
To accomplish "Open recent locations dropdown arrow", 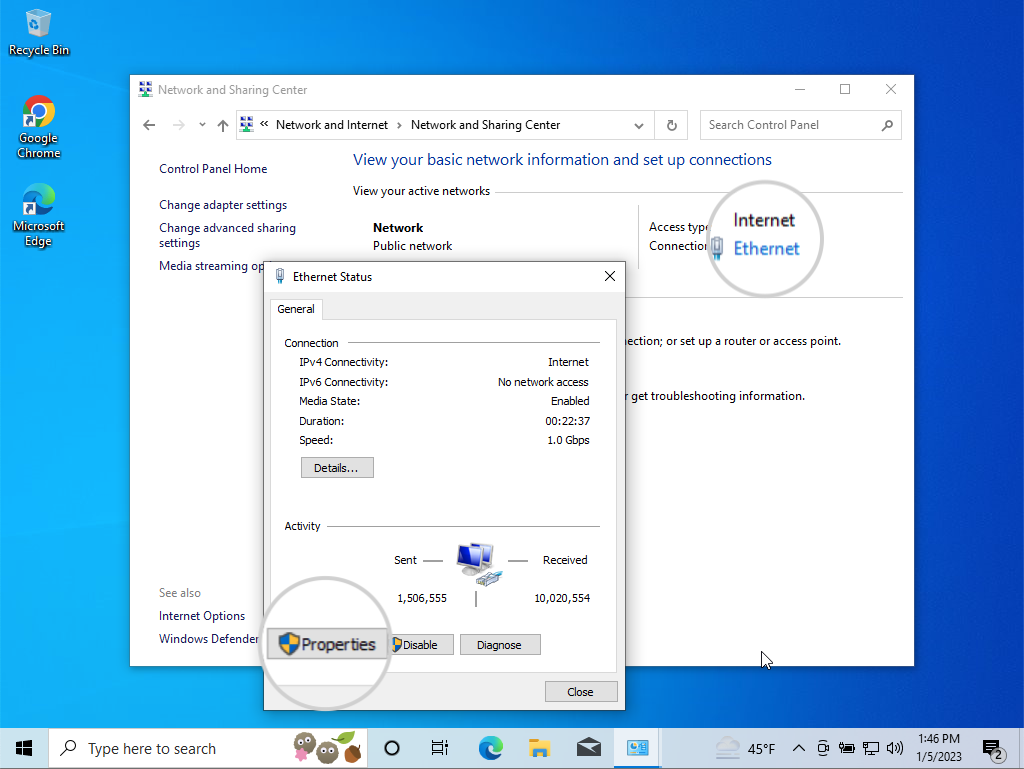I will [x=202, y=125].
